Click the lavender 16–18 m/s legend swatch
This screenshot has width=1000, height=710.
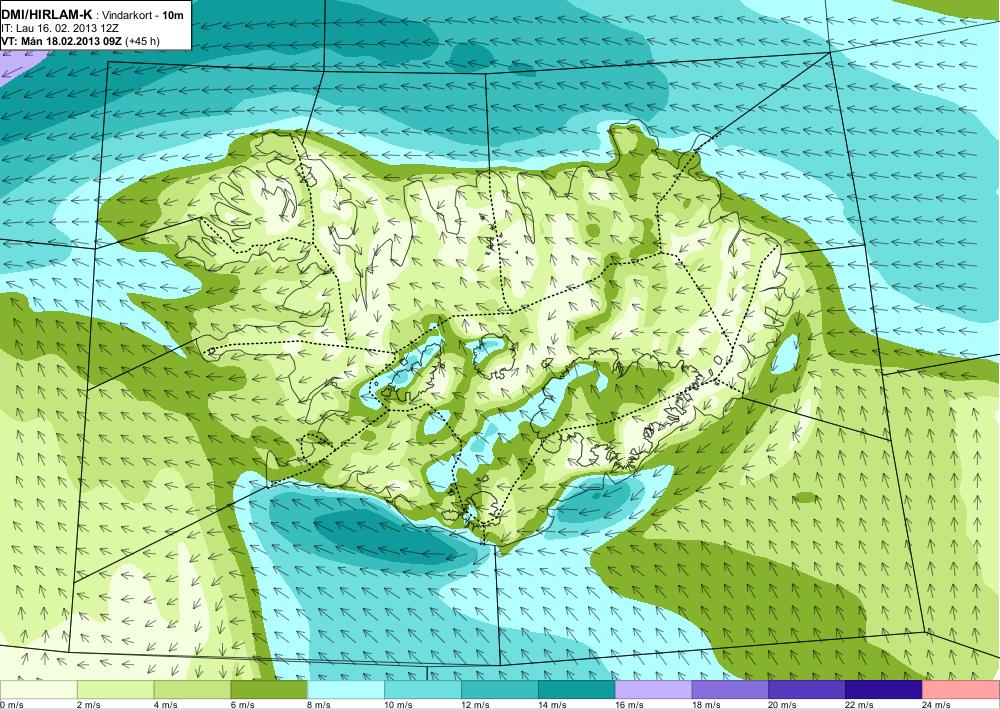654,690
